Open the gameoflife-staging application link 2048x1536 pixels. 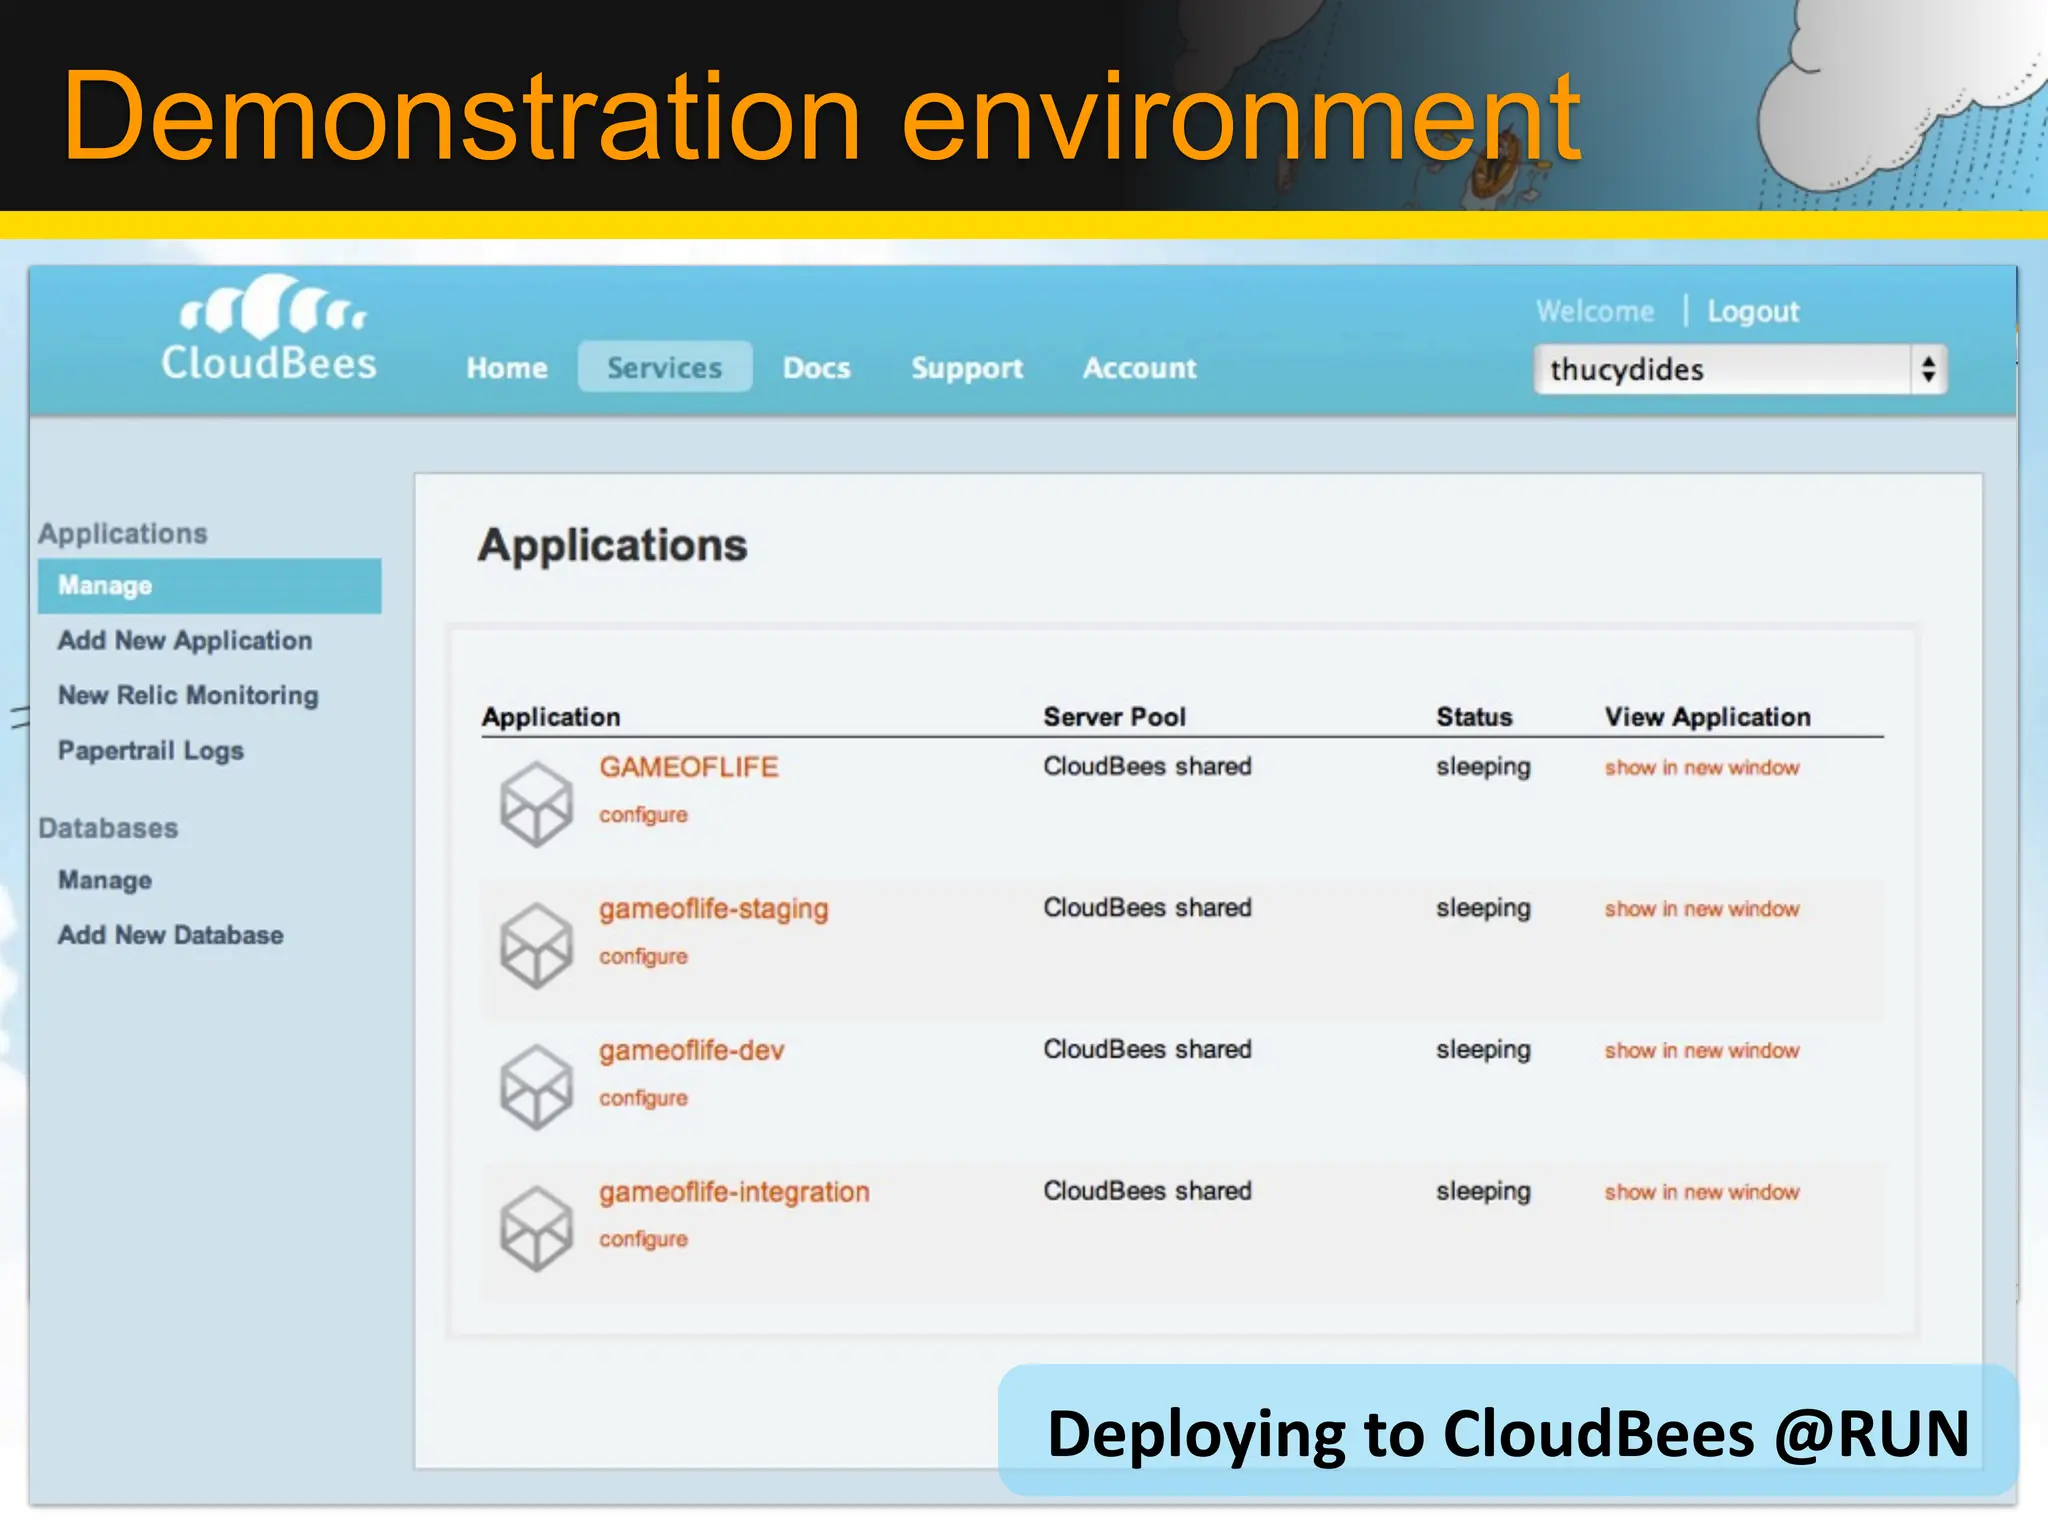pos(714,909)
